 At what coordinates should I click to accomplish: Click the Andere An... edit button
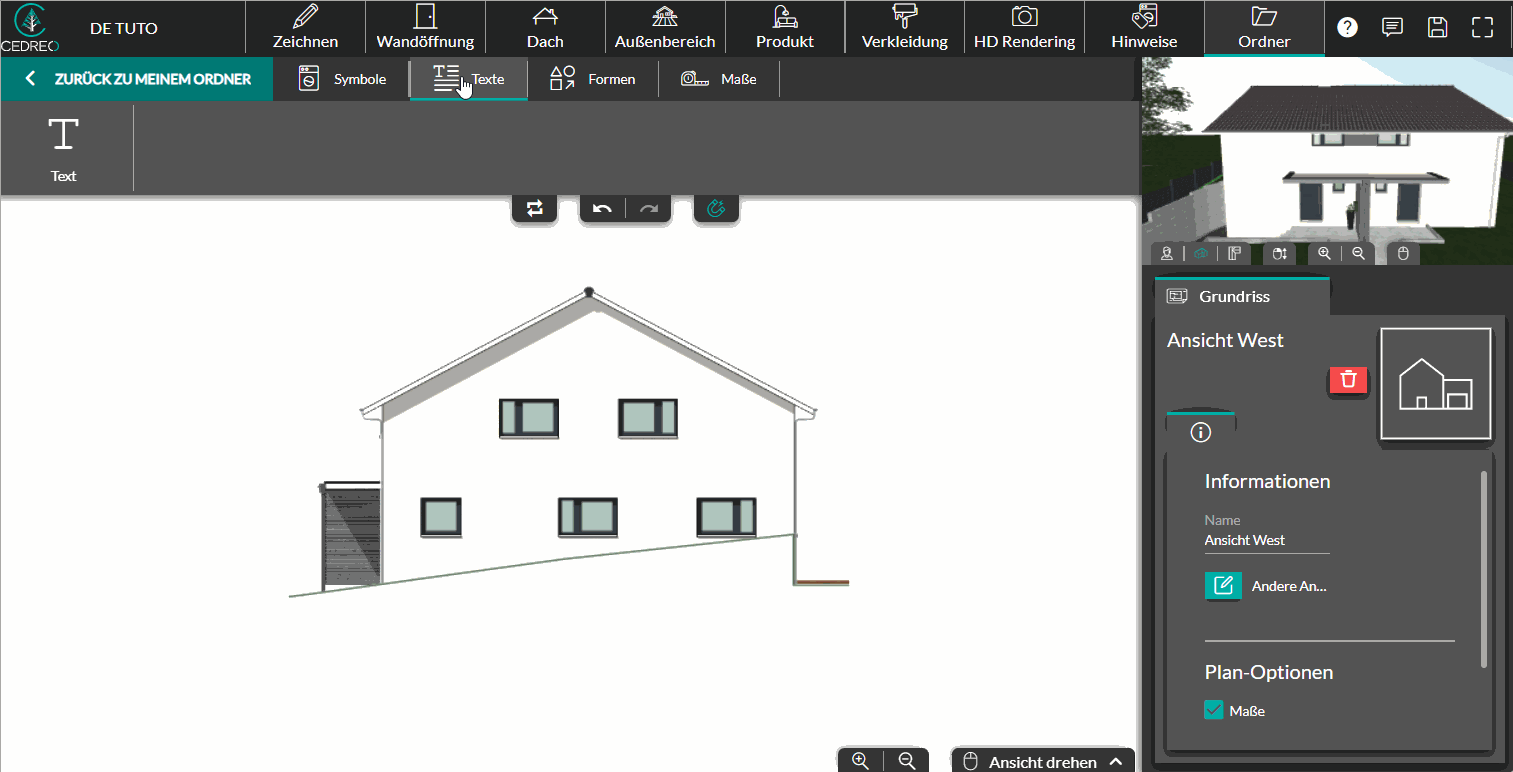1223,586
